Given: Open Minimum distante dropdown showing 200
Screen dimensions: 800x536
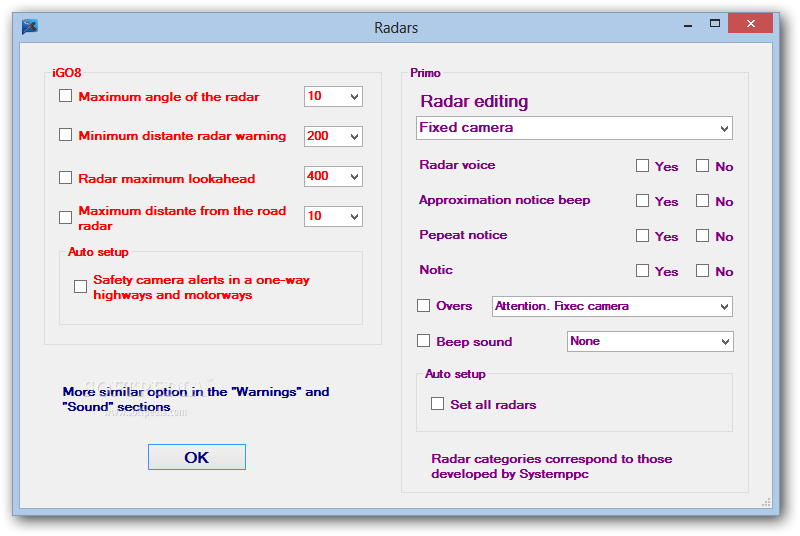Looking at the screenshot, I should pos(333,136).
